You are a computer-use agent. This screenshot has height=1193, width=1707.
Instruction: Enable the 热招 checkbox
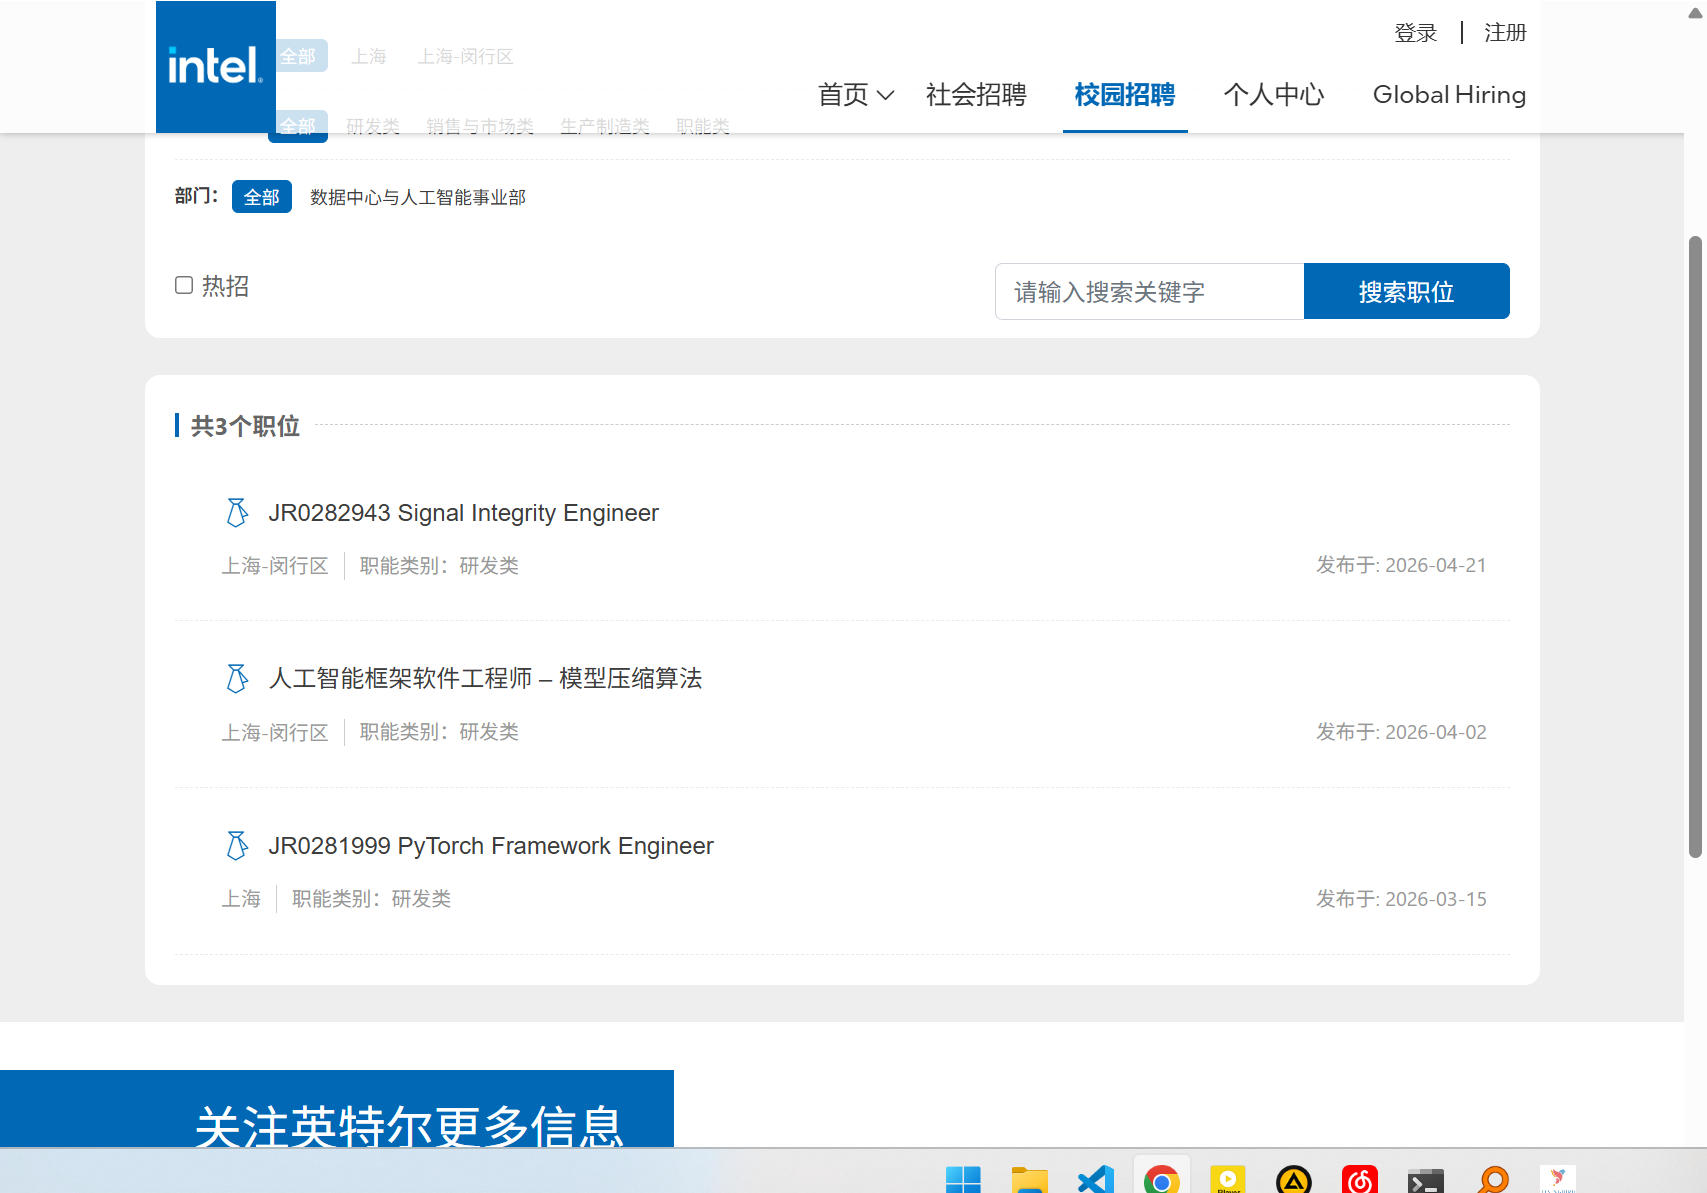point(184,286)
